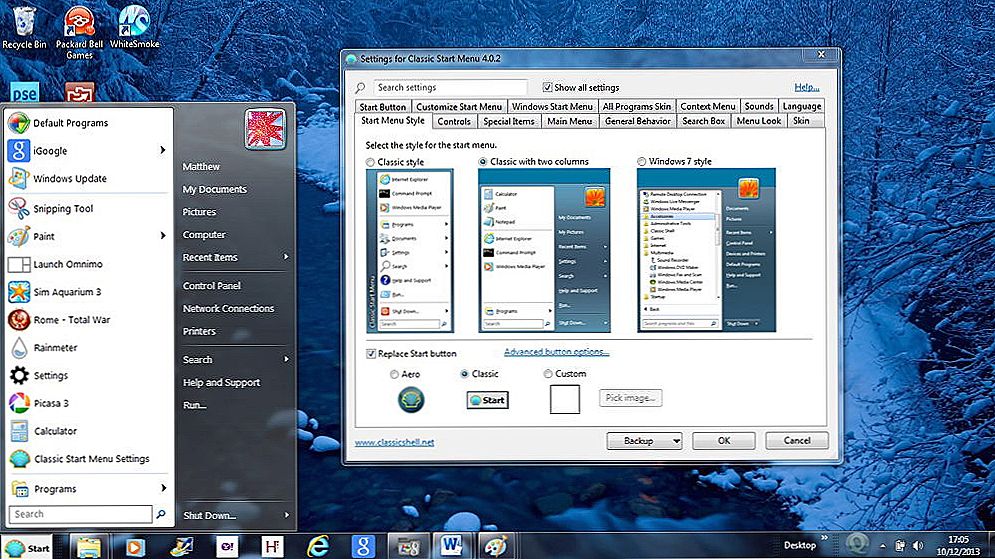
Task: Click the volume speaker tray icon
Action: (x=918, y=546)
